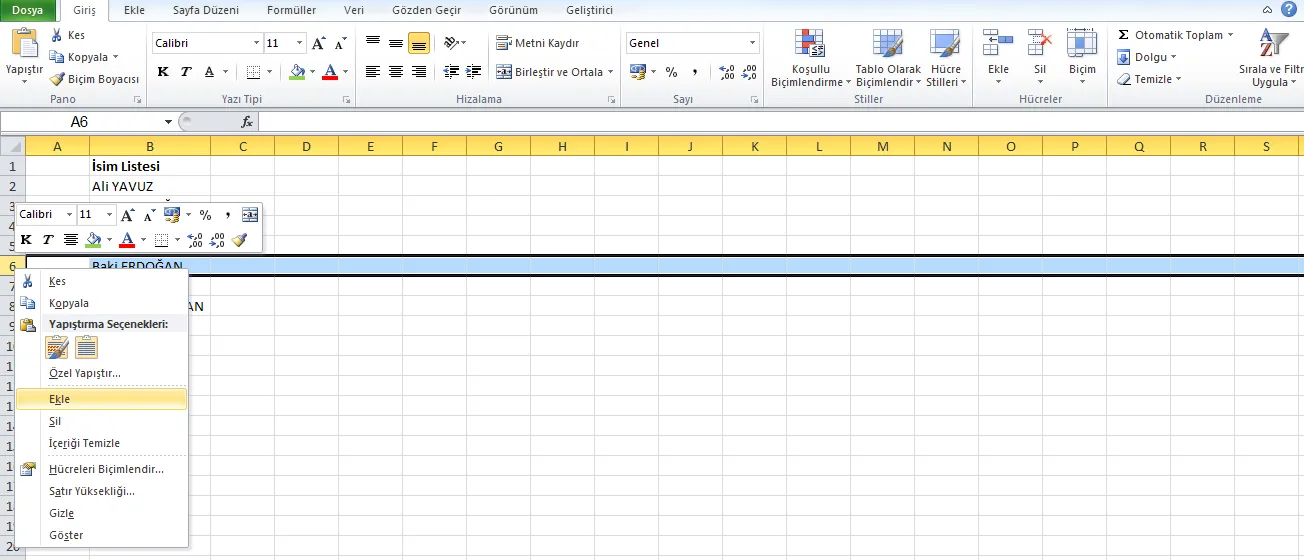Choose Ekle from the context menu
Image resolution: width=1304 pixels, height=560 pixels.
60,399
